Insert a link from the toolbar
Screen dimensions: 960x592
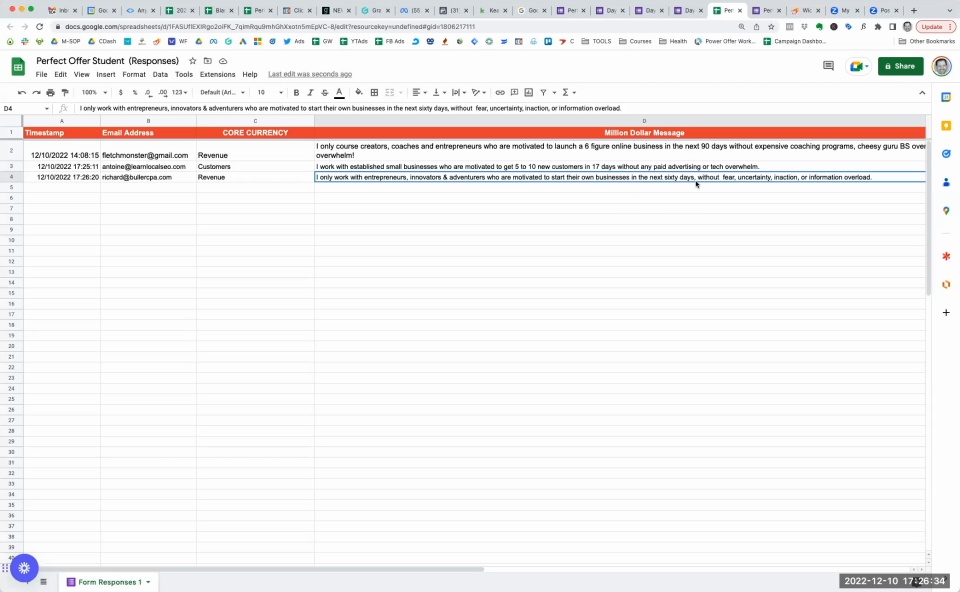coord(500,92)
